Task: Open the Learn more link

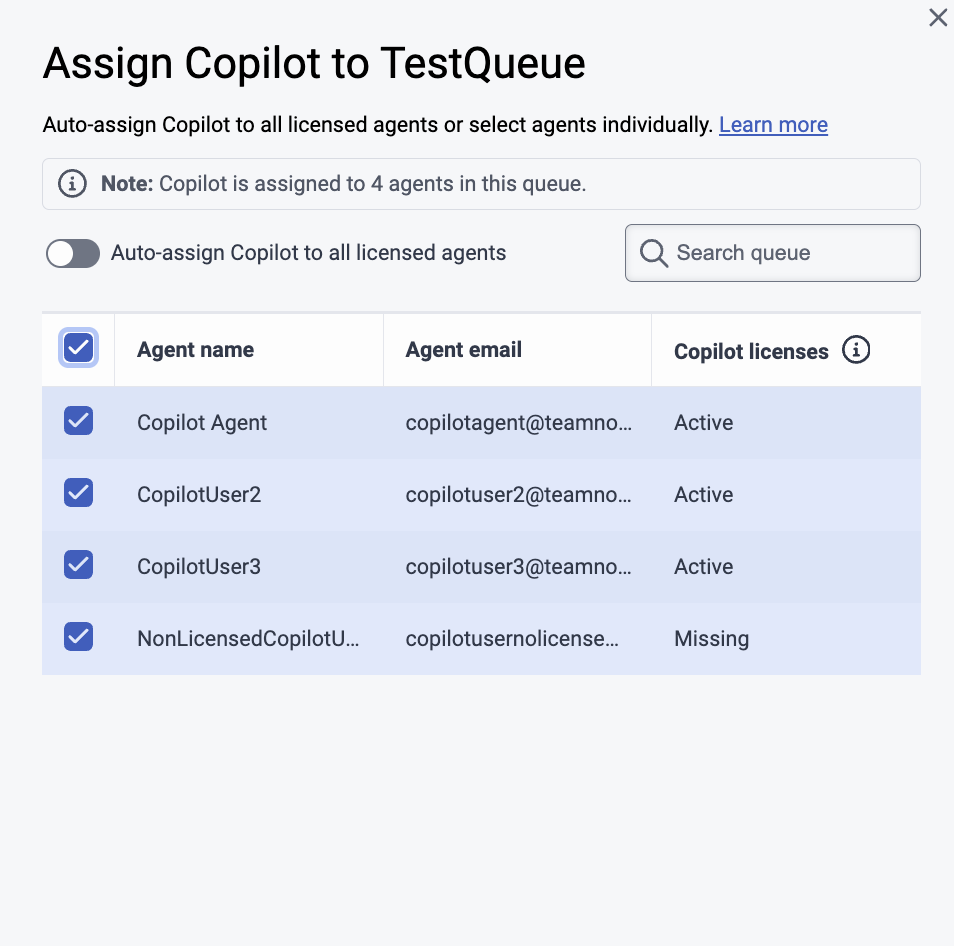Action: [773, 125]
